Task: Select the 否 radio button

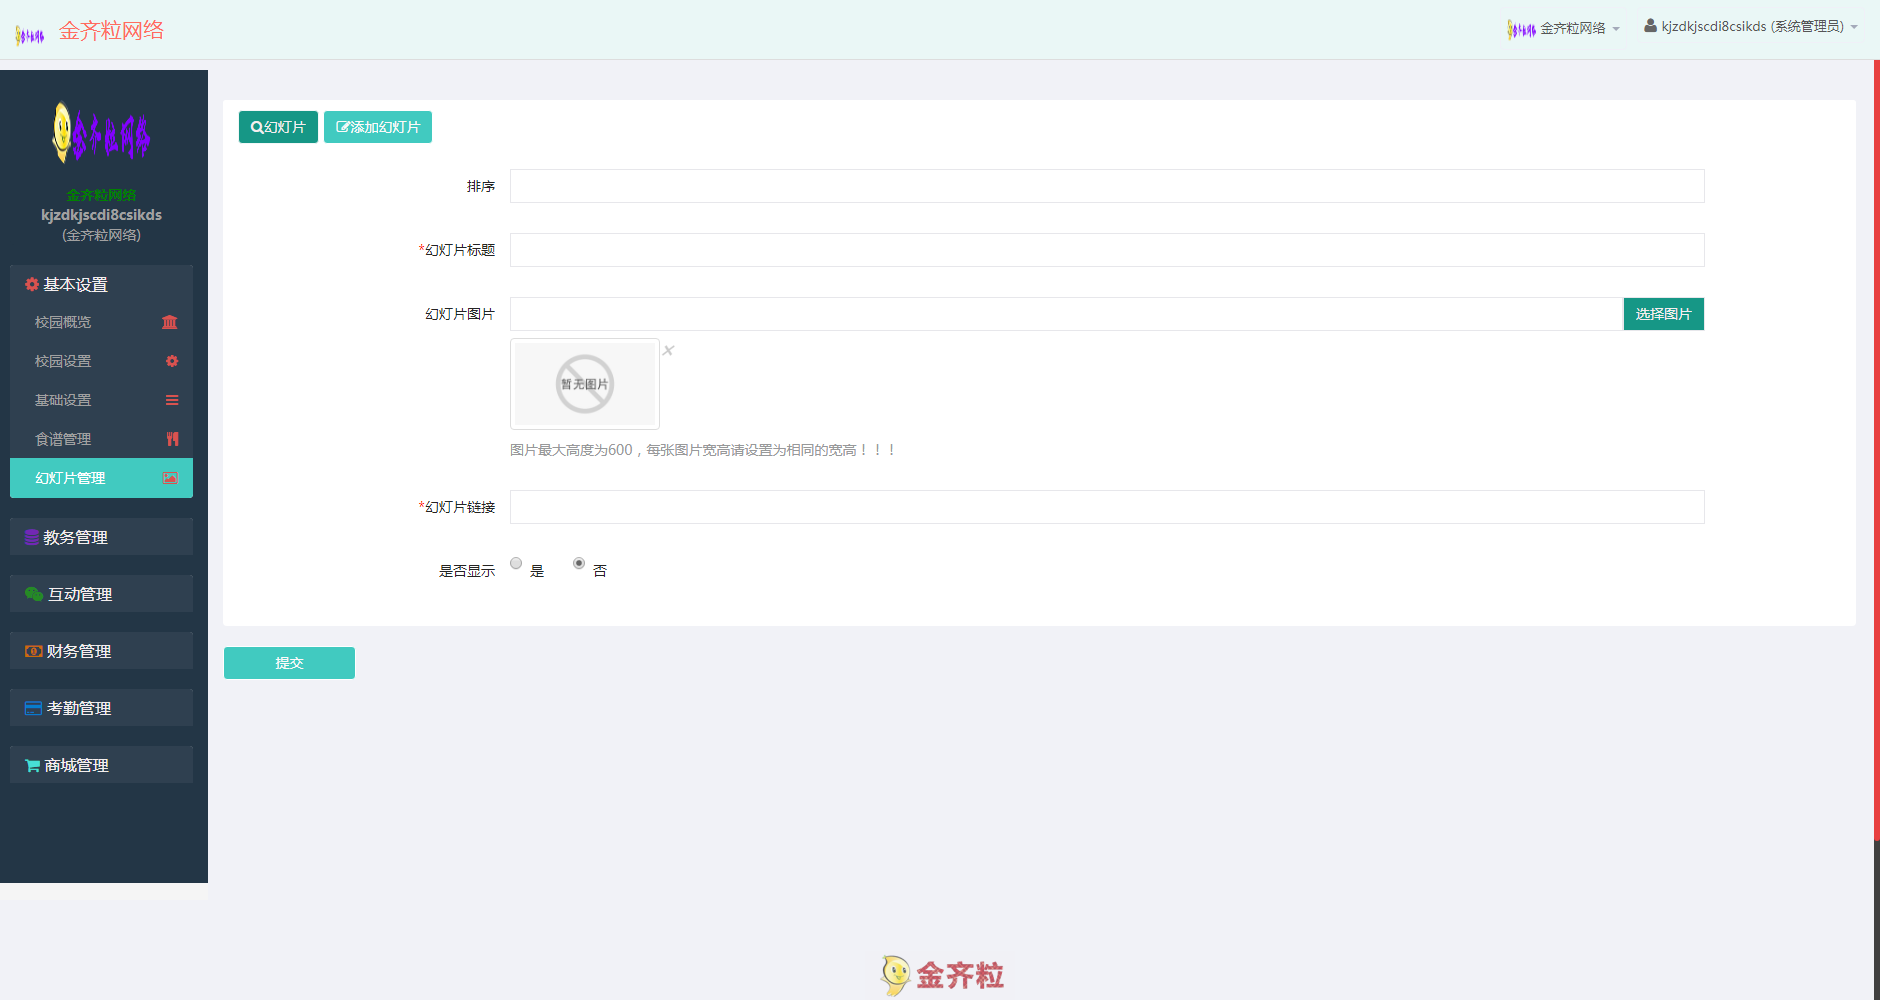Action: pos(579,563)
